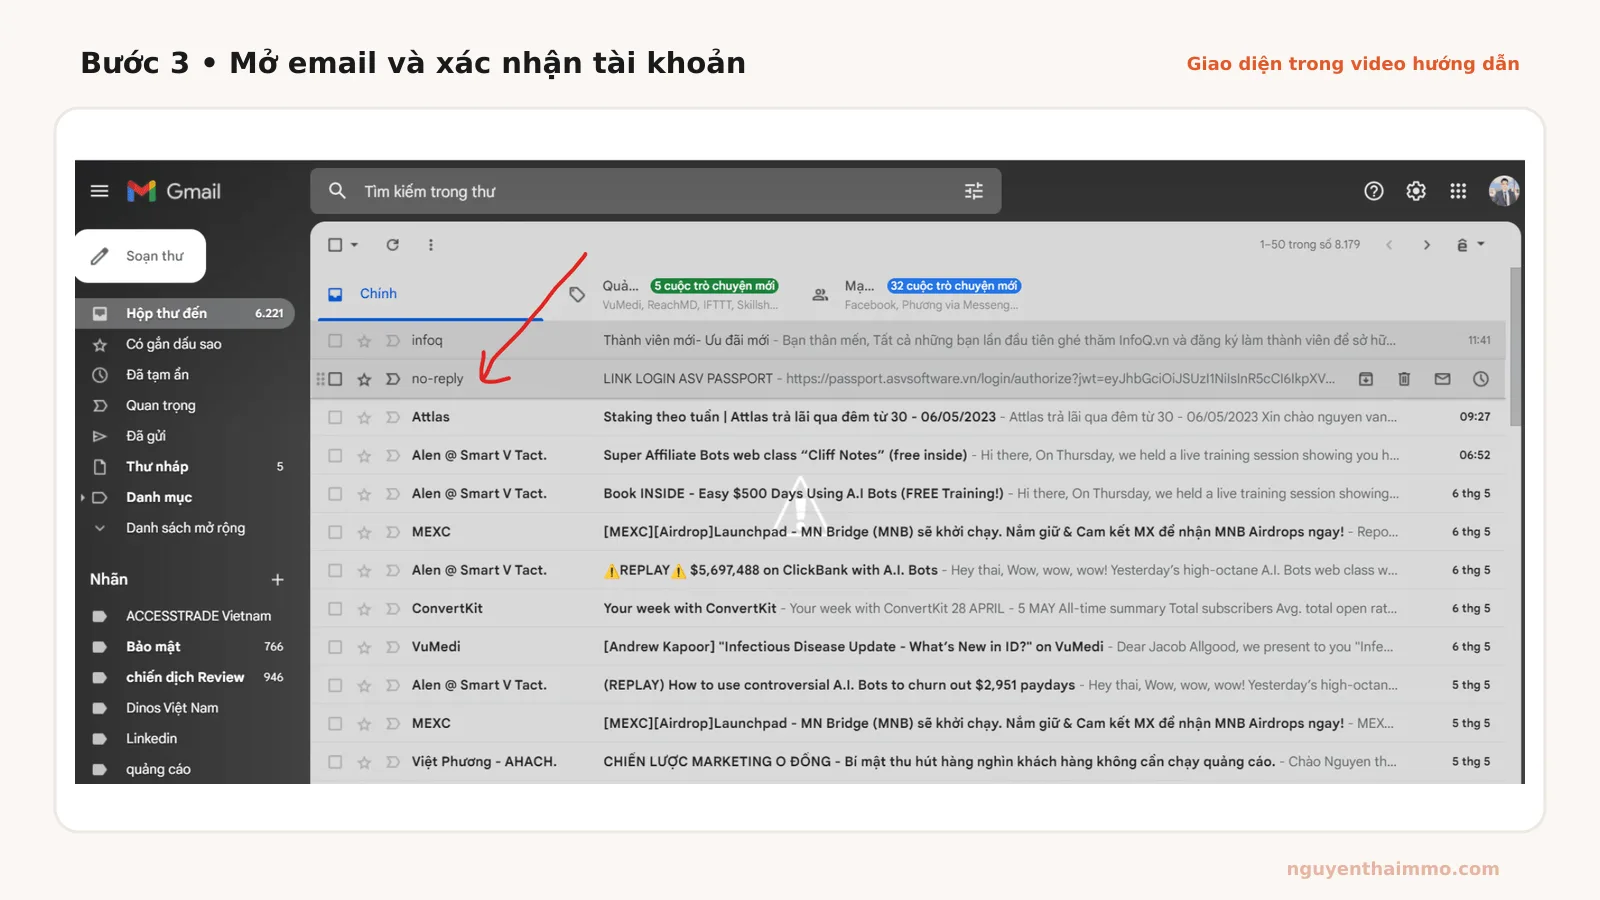Viewport: 1600px width, 900px height.
Task: Go to the older emails page arrow
Action: click(1427, 245)
